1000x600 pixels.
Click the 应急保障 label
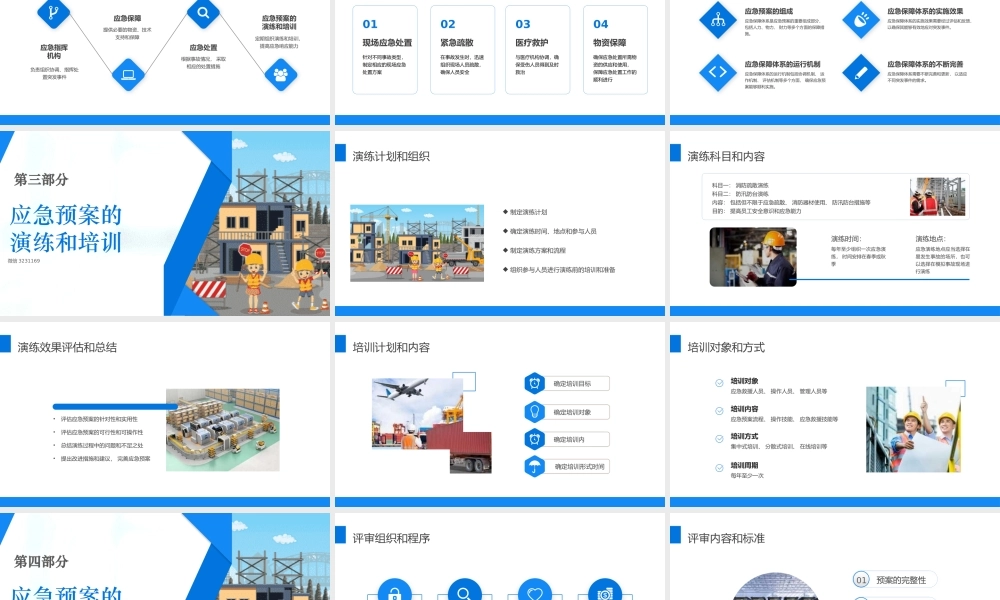click(x=128, y=18)
